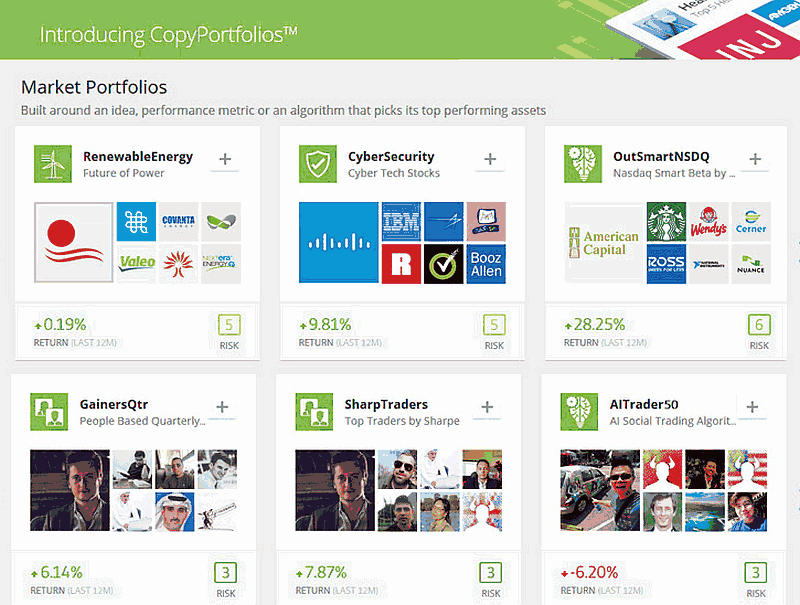Click the American Capital logo thumbnail

click(603, 243)
